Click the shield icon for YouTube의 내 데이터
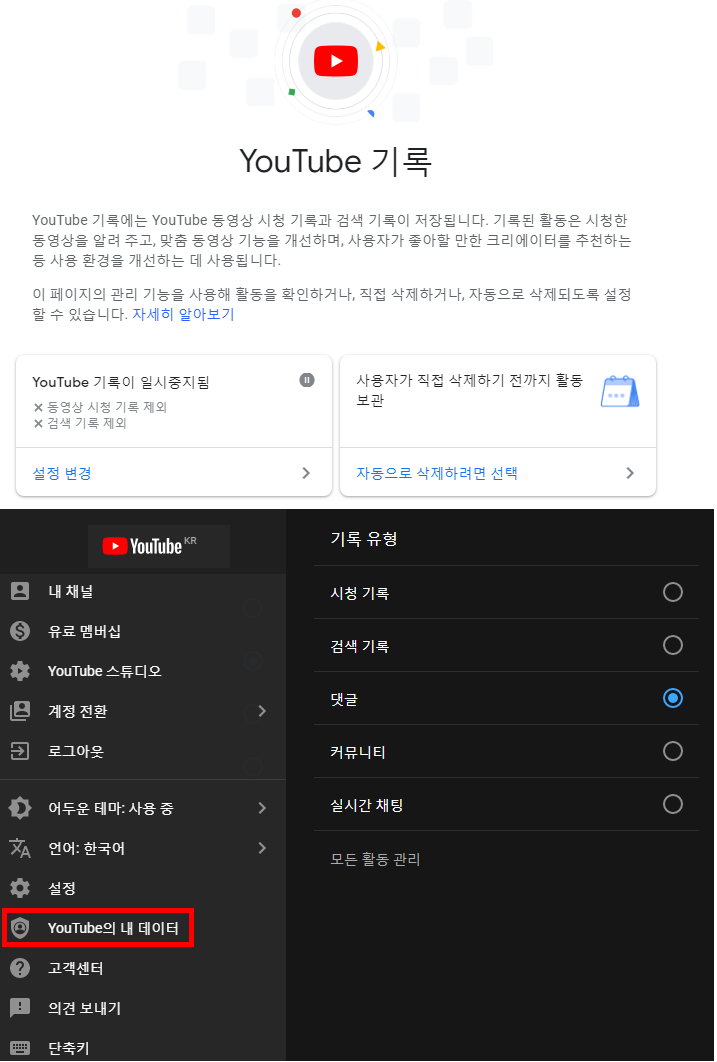Screen dimensions: 717x1062 click(x=20, y=928)
